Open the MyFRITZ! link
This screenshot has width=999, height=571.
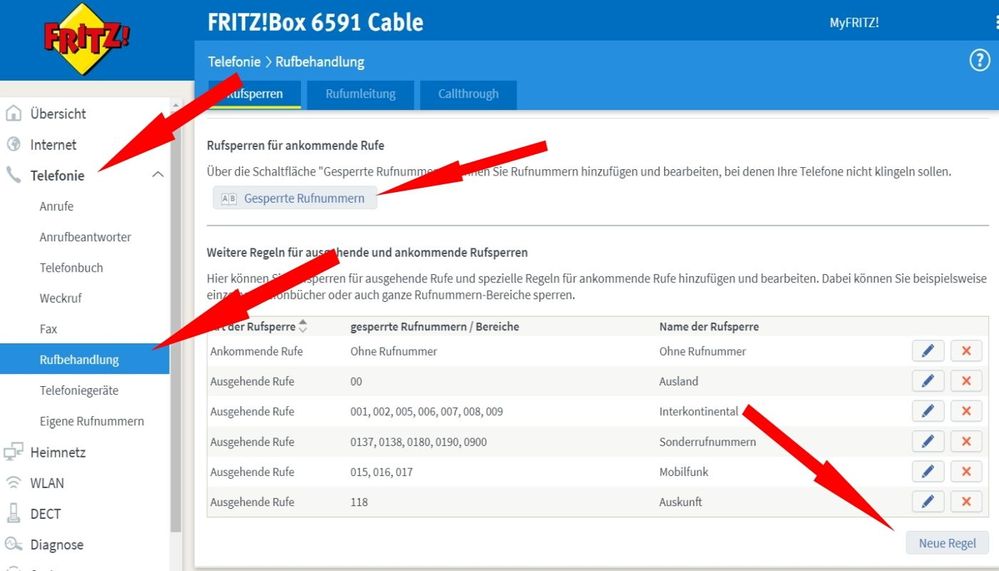pos(854,22)
